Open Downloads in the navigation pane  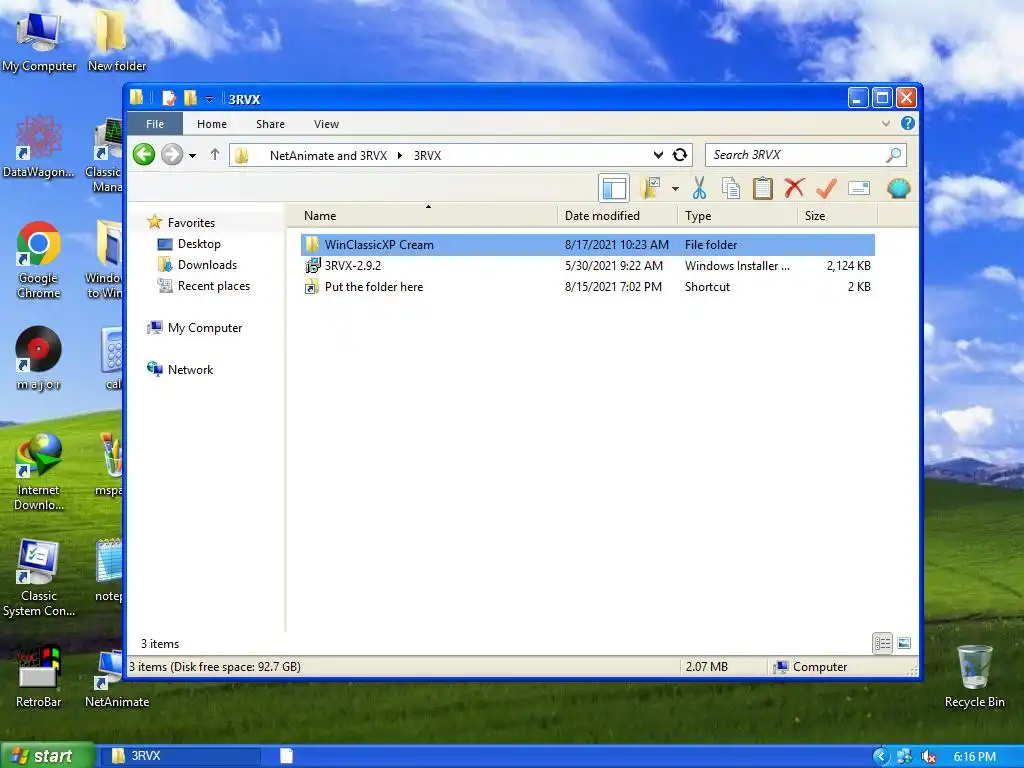[197, 264]
